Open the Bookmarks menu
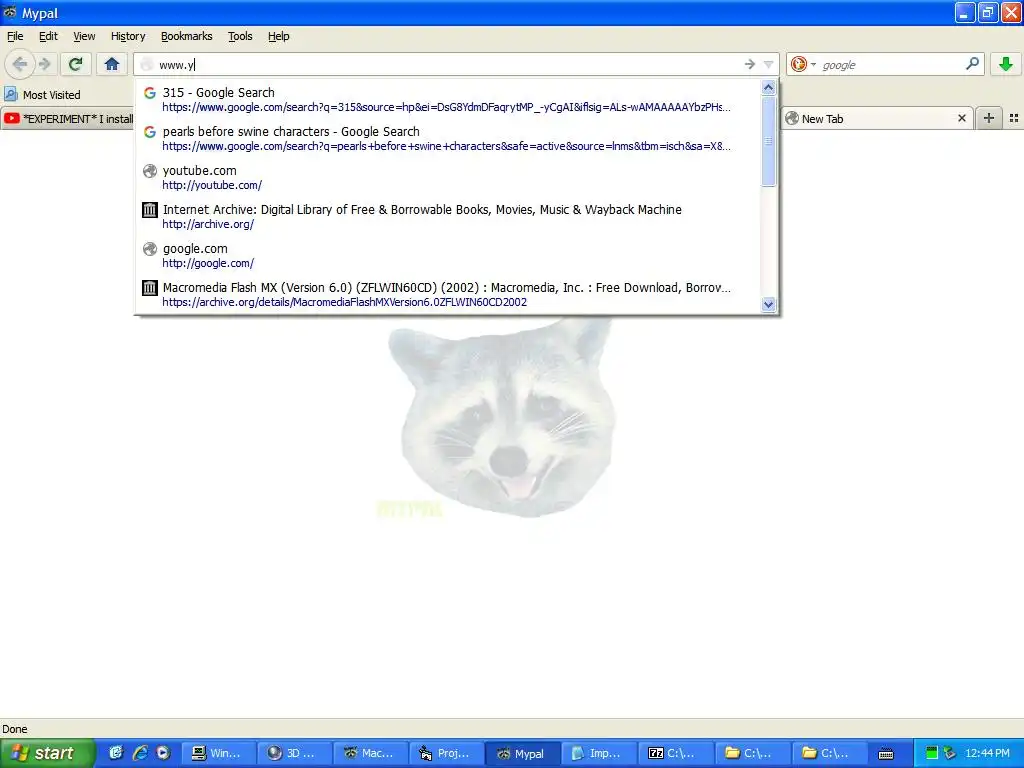This screenshot has height=768, width=1024. coord(187,36)
